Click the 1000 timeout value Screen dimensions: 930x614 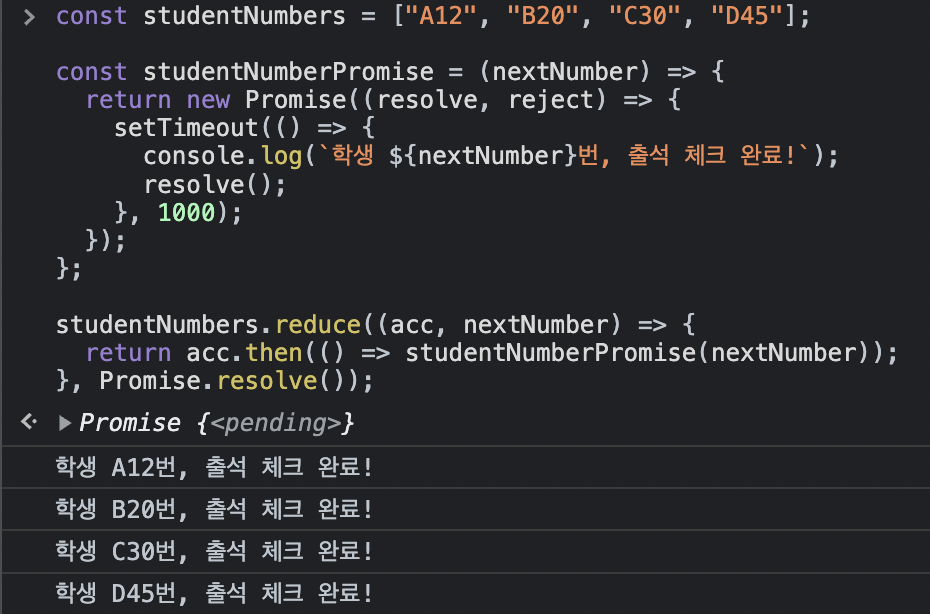[186, 213]
